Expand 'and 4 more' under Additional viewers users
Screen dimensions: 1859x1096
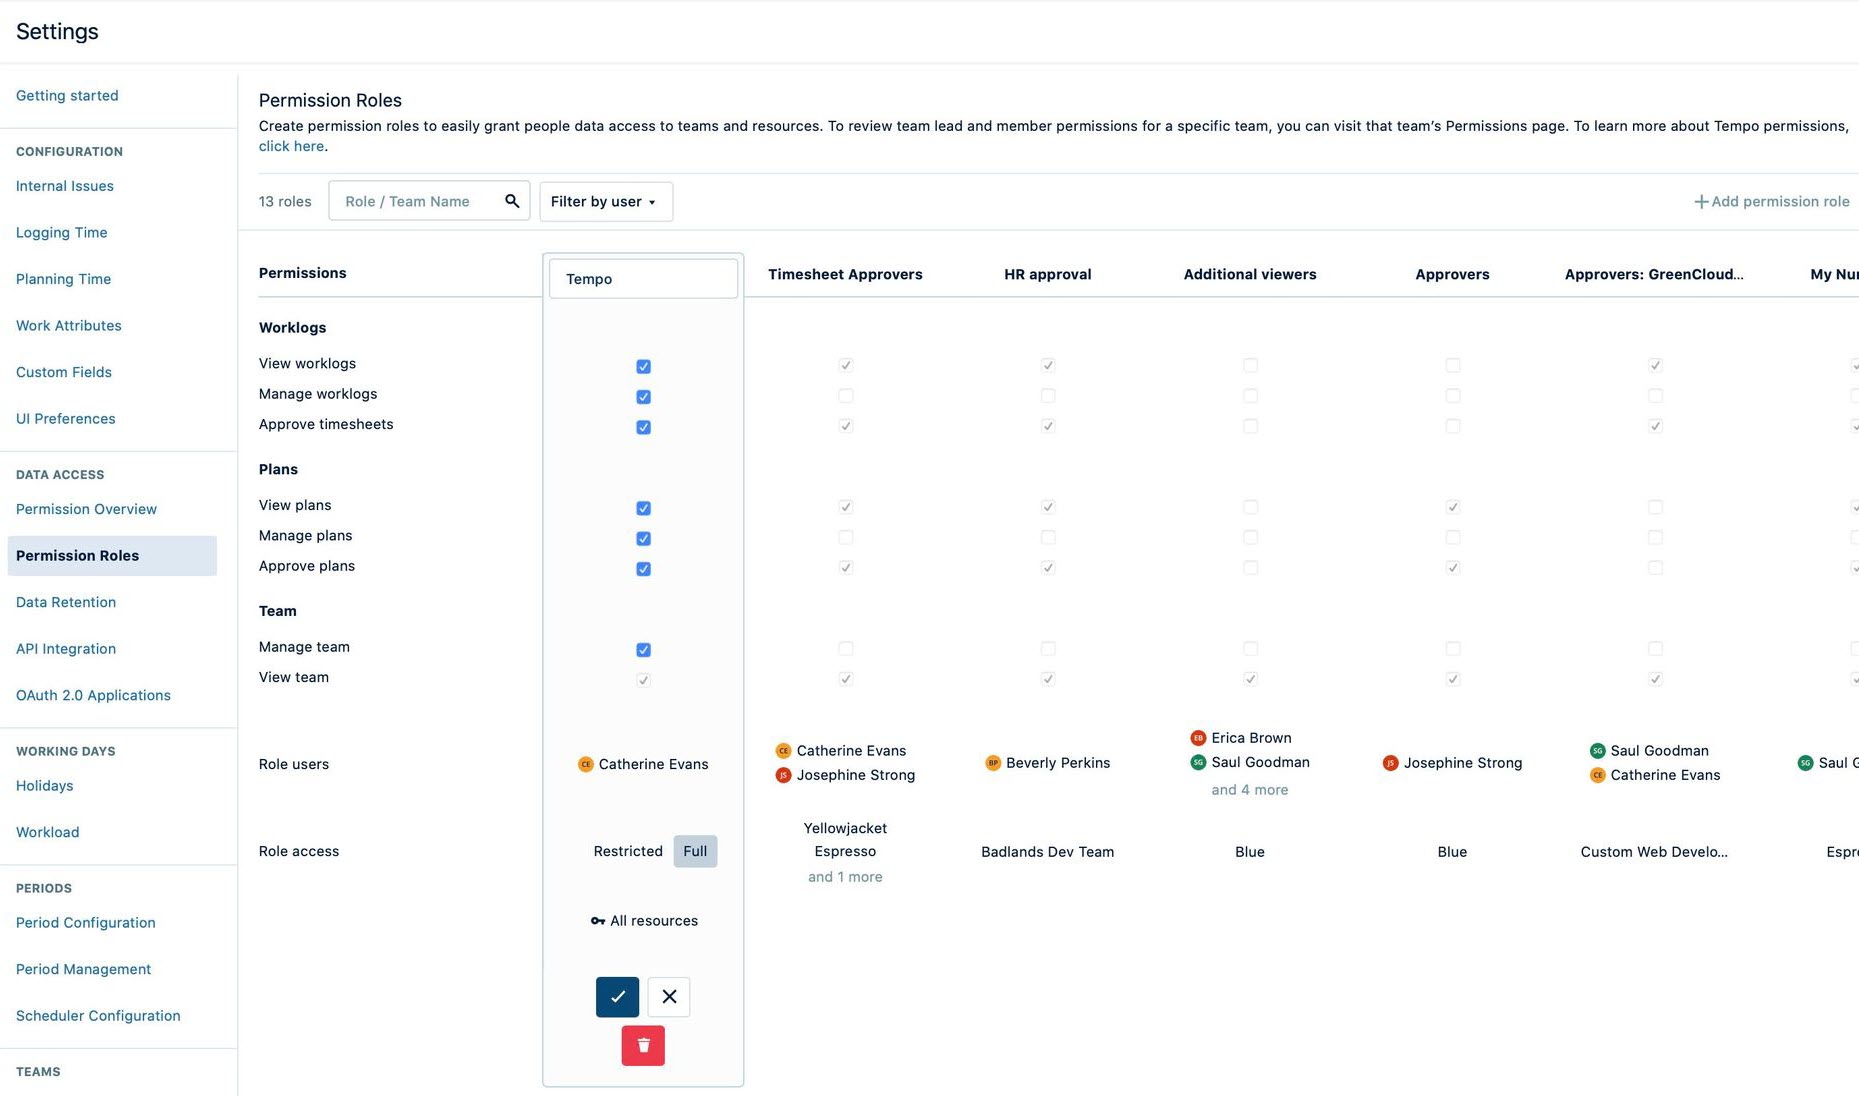pos(1249,789)
